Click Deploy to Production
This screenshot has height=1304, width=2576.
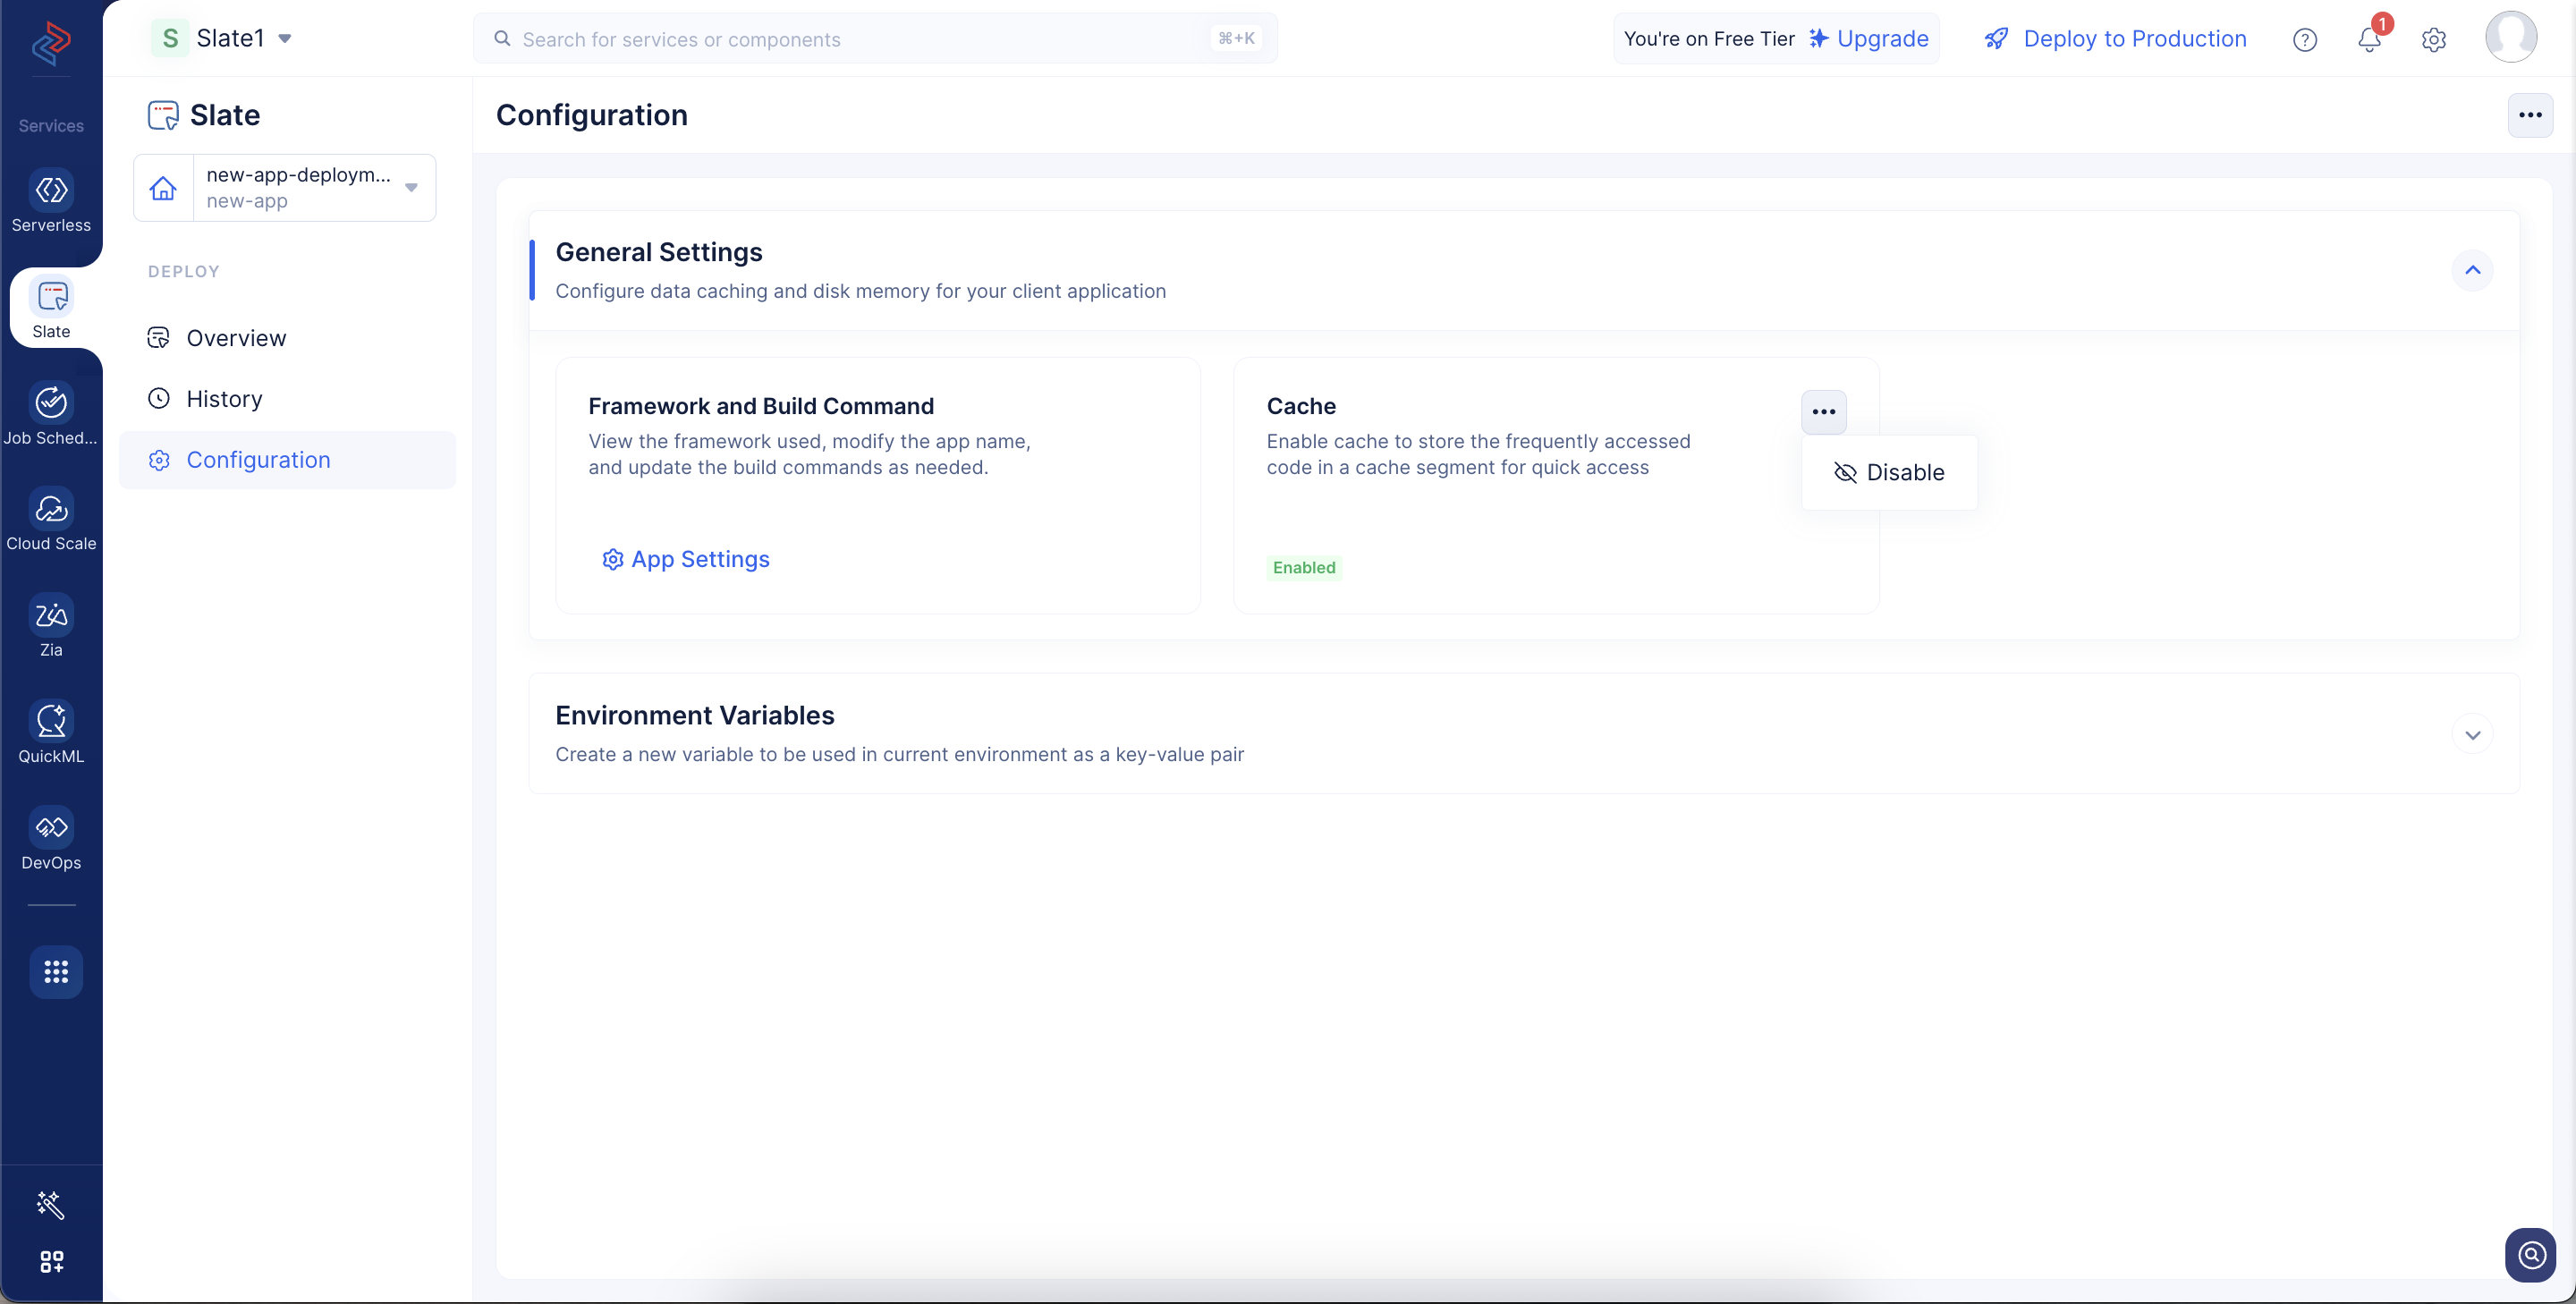[x=2115, y=39]
